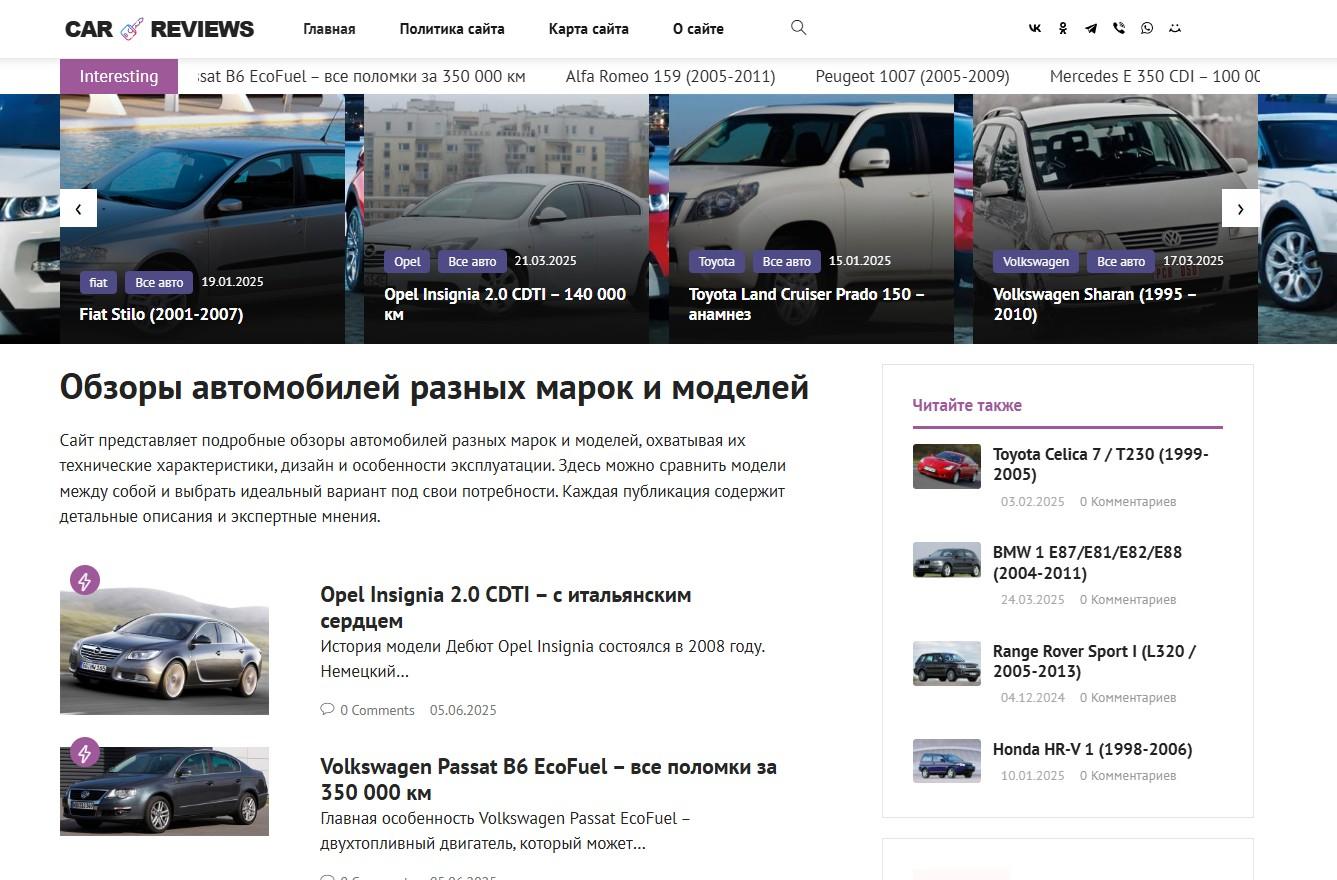Viewport: 1337px width, 880px height.
Task: Open the smiley-face social icon
Action: point(1175,28)
